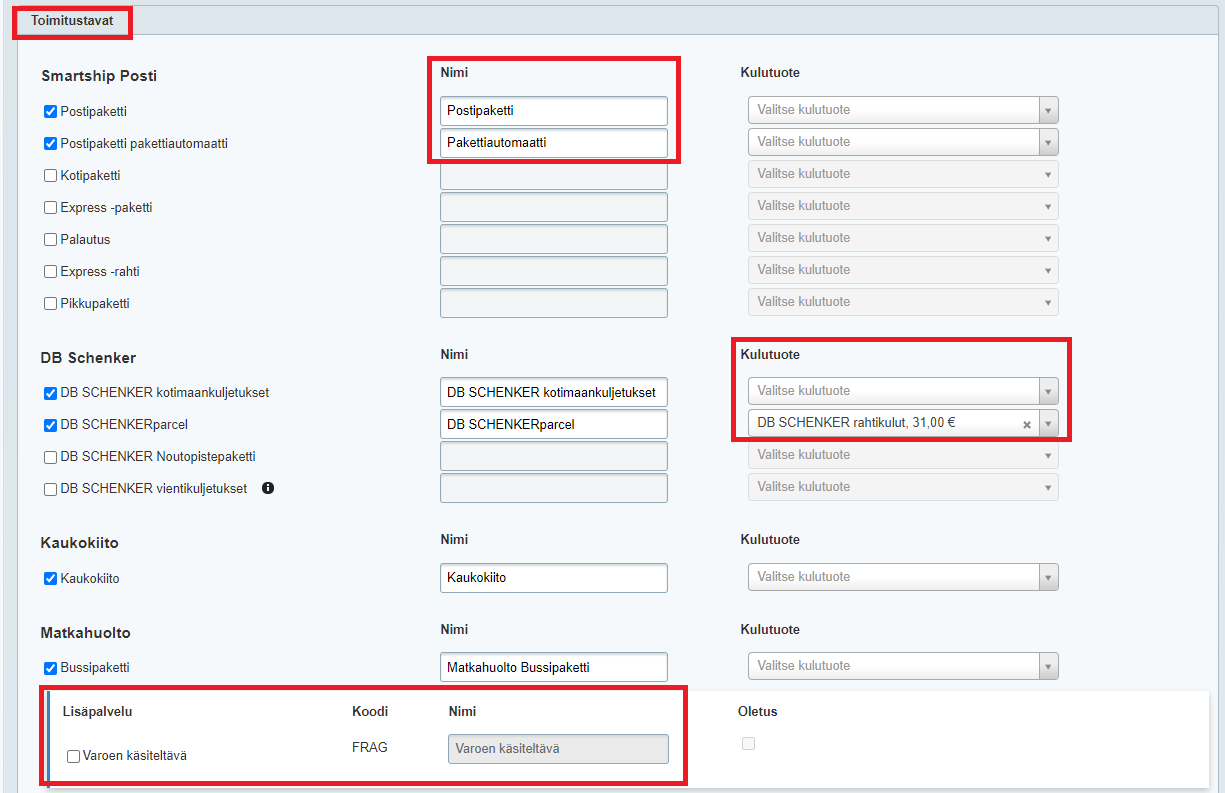Disable the Kaukokiito delivery method

51,578
